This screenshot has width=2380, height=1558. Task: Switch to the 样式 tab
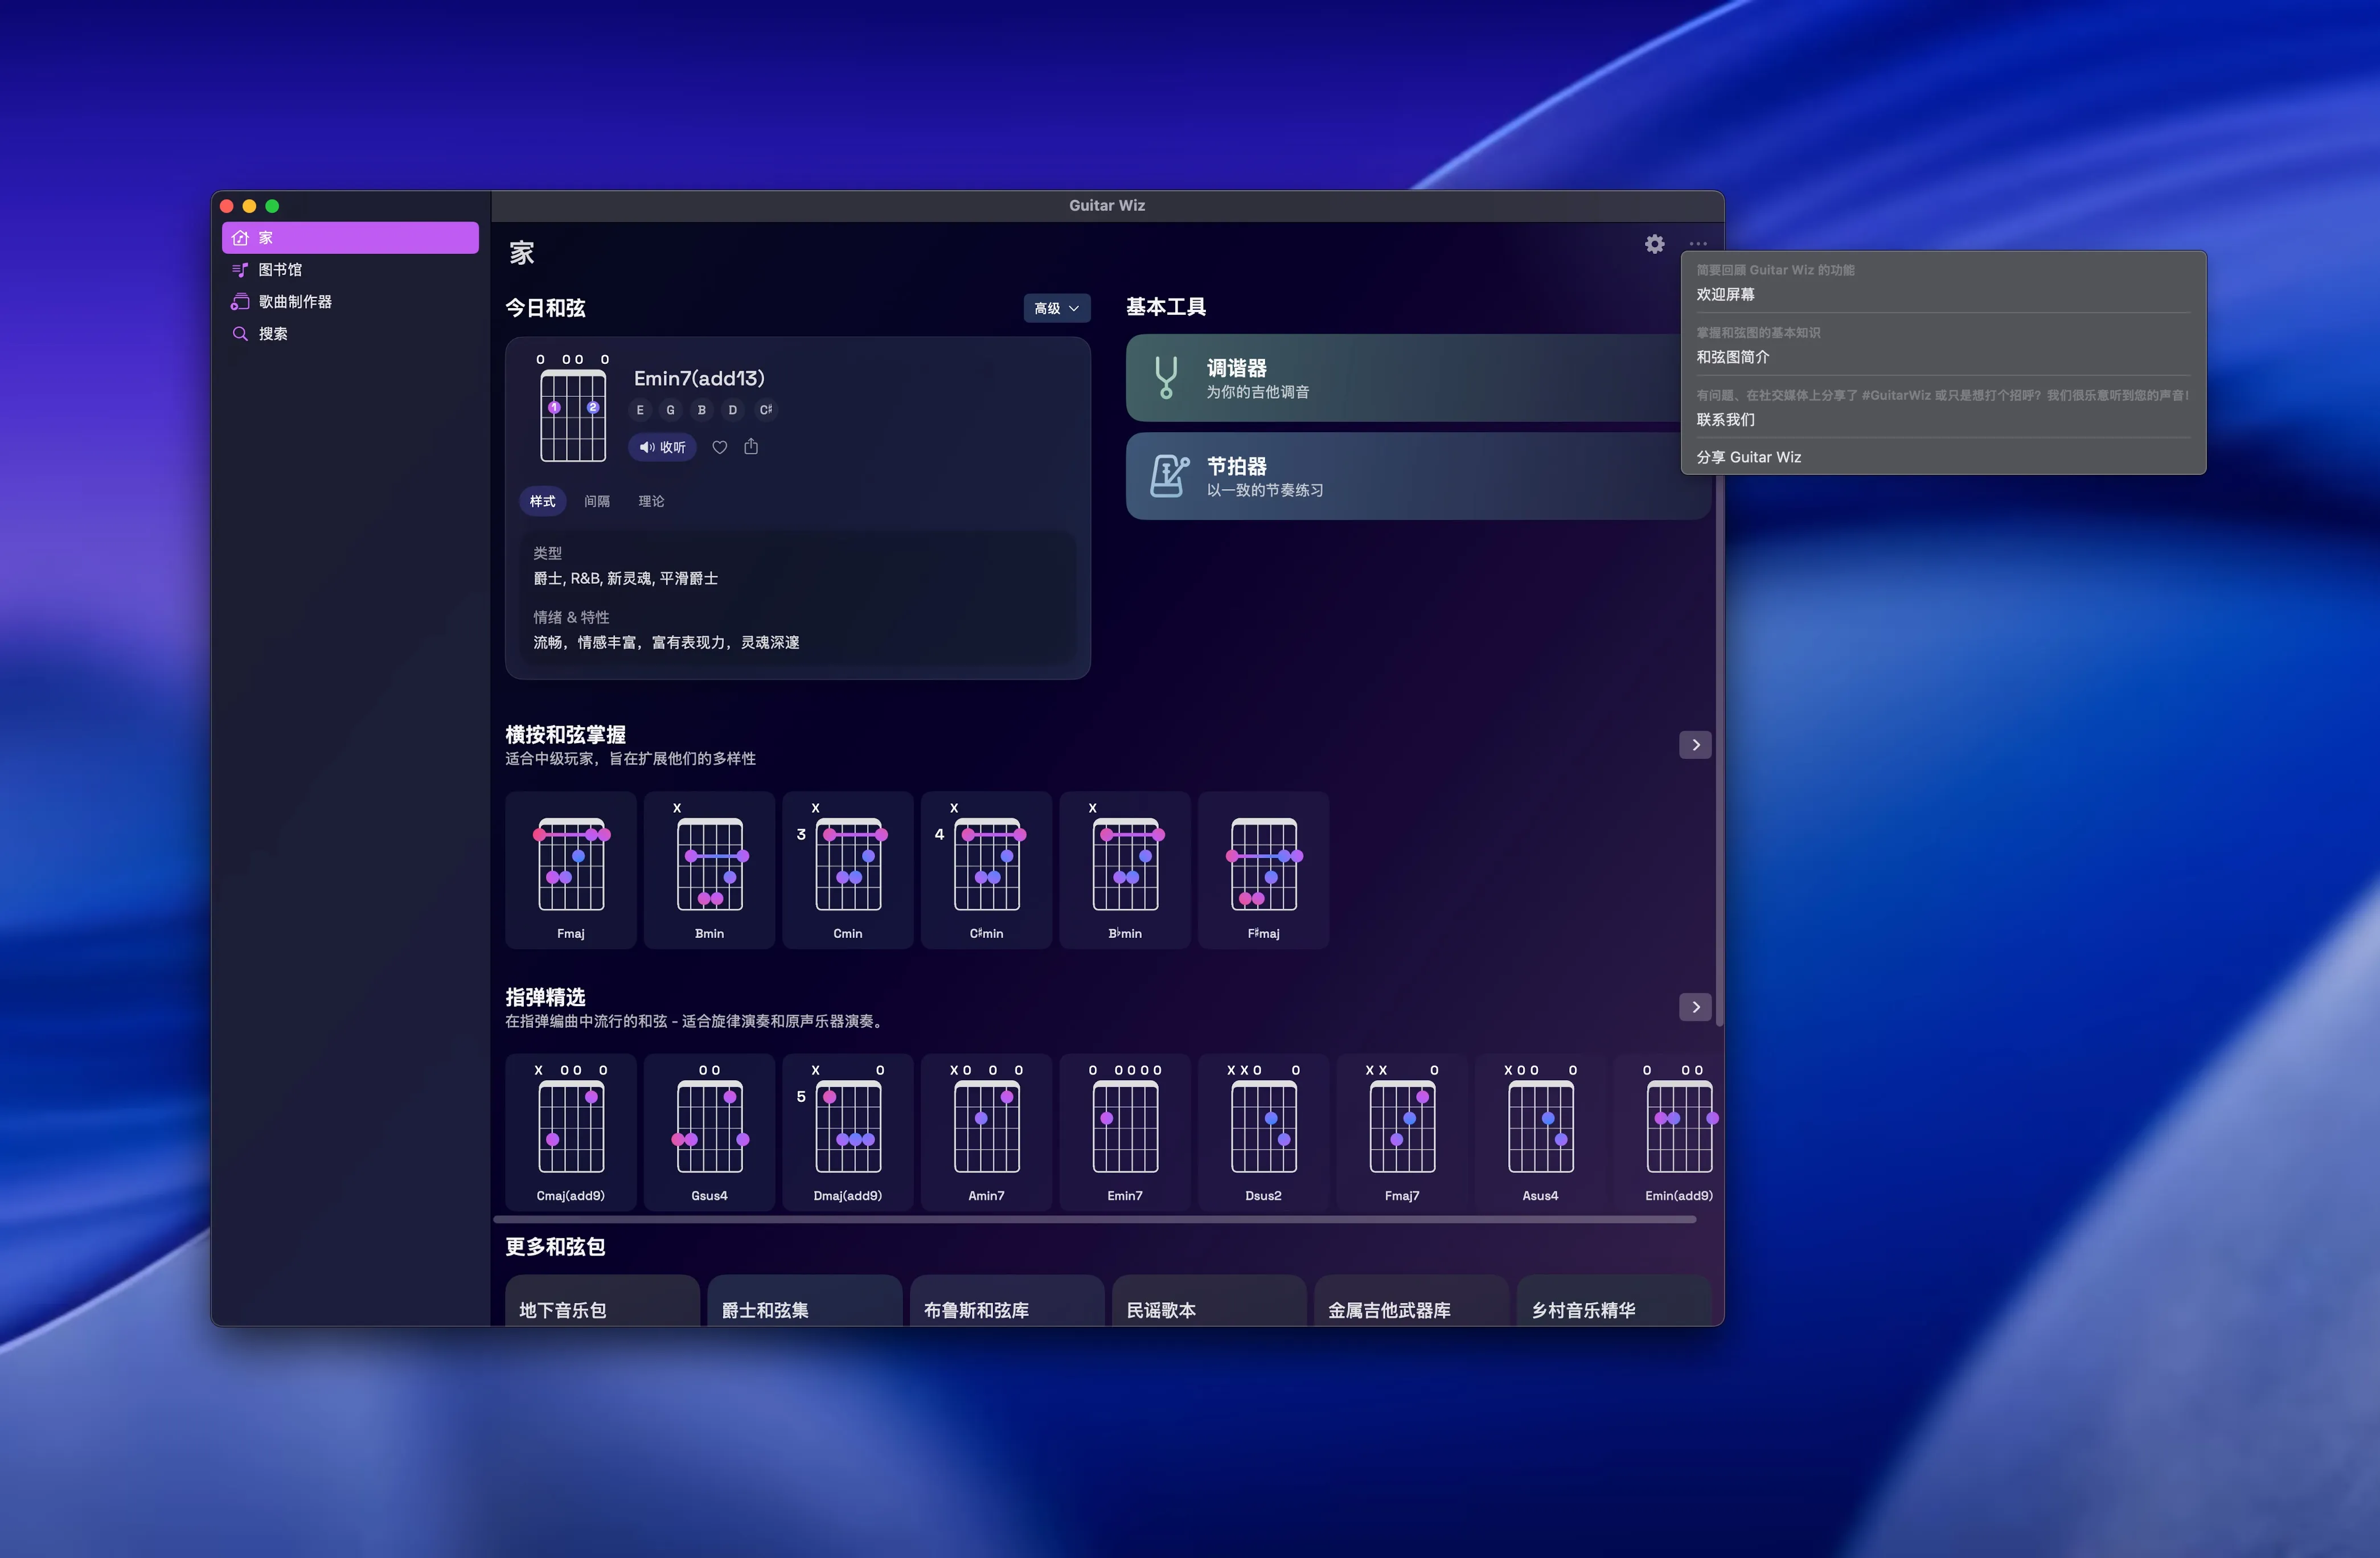[542, 502]
